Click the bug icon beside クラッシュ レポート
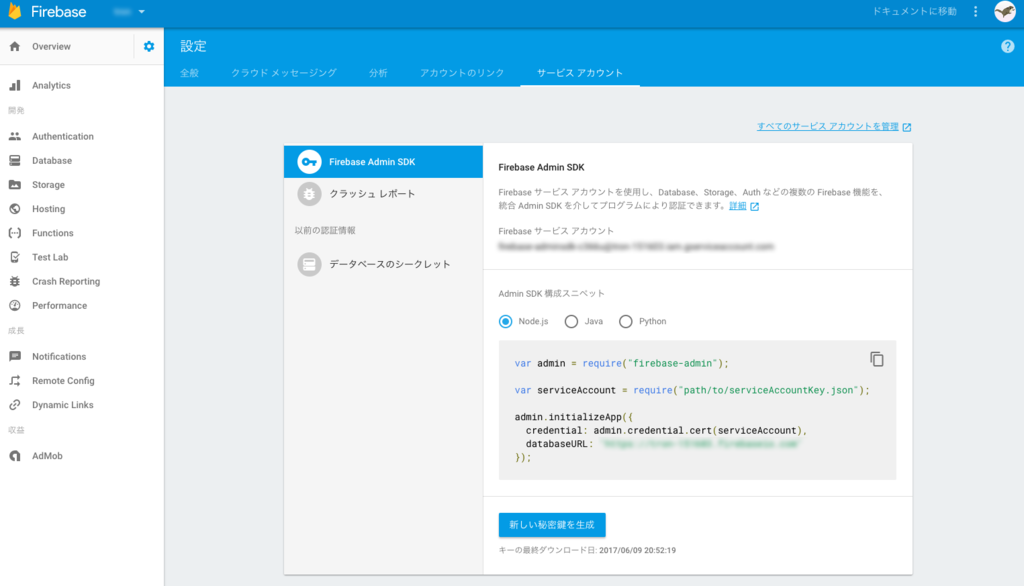The image size is (1024, 586). pyautogui.click(x=310, y=194)
